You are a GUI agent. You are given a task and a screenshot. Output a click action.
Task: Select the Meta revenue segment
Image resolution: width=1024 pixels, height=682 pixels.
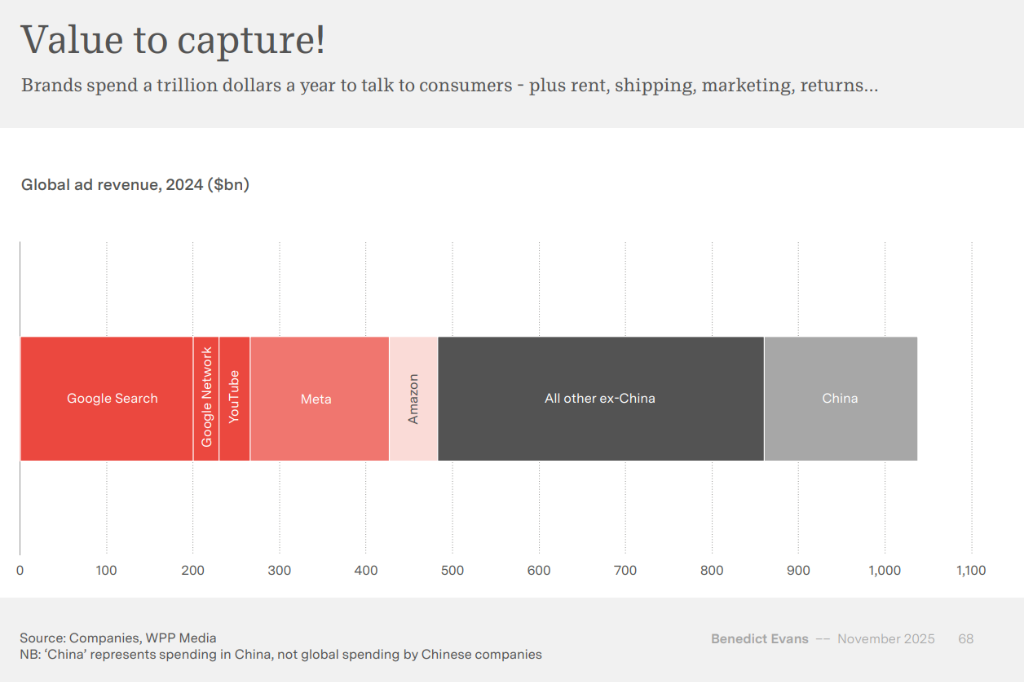pos(318,398)
